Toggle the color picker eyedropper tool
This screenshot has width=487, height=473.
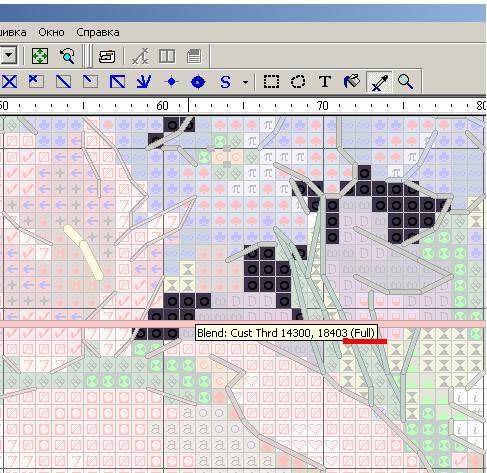pos(379,82)
